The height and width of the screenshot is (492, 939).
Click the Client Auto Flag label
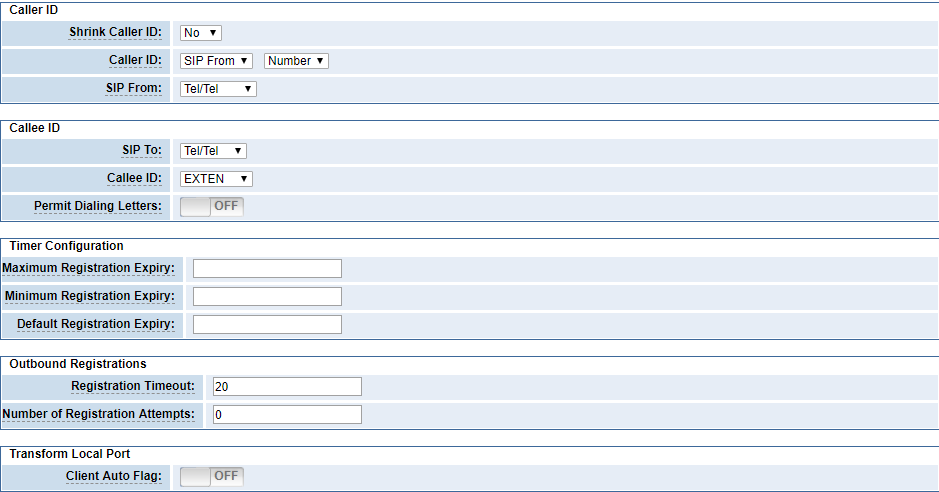pyautogui.click(x=114, y=476)
